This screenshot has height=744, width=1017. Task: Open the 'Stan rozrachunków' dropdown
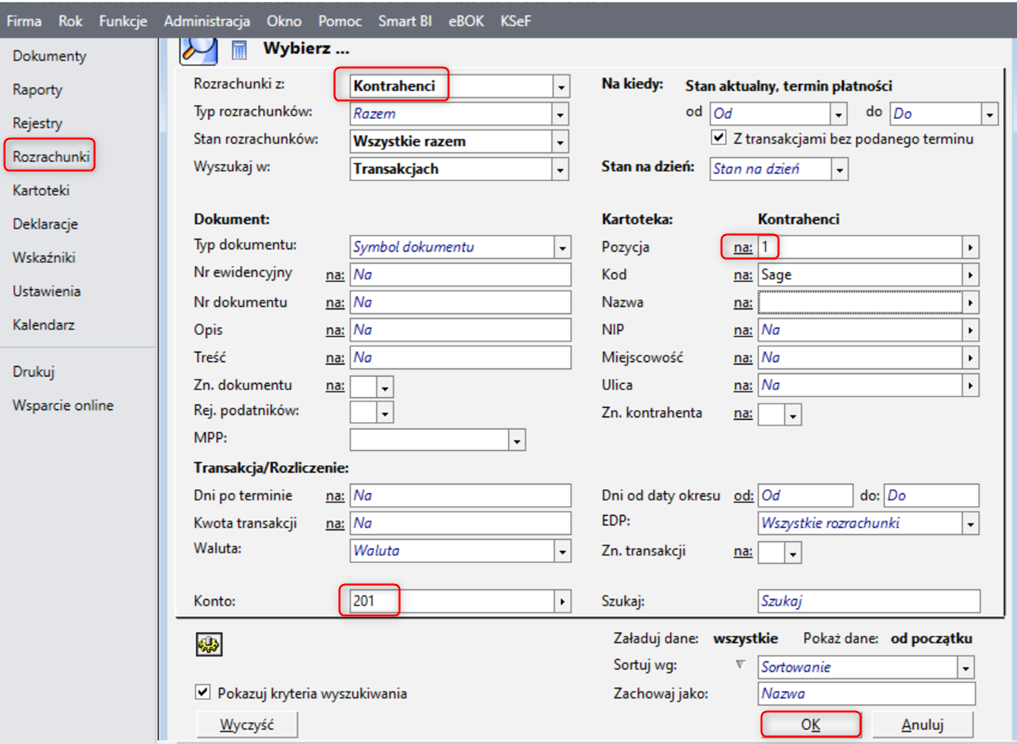[x=561, y=141]
